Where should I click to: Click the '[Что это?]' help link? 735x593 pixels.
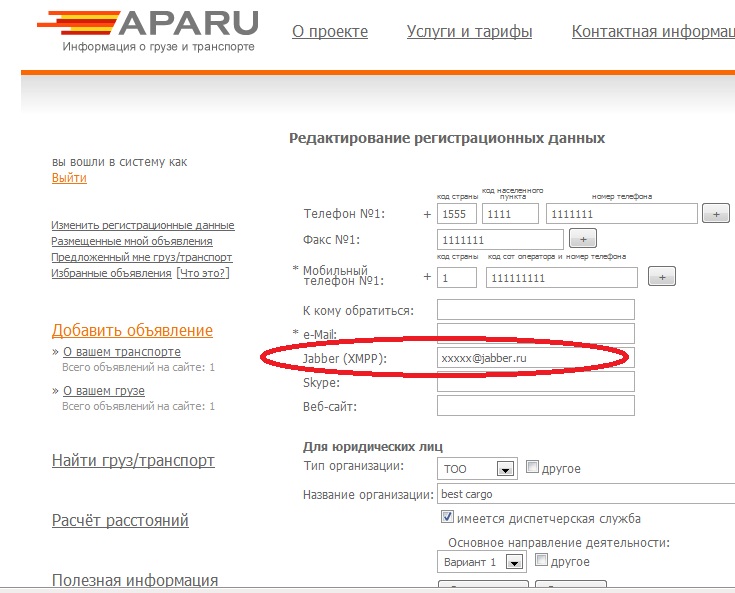click(x=203, y=273)
